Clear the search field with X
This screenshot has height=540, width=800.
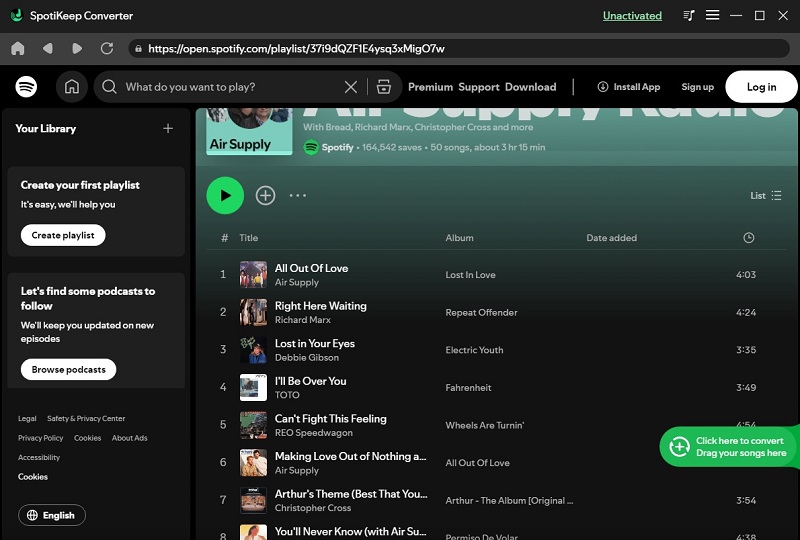tap(351, 87)
